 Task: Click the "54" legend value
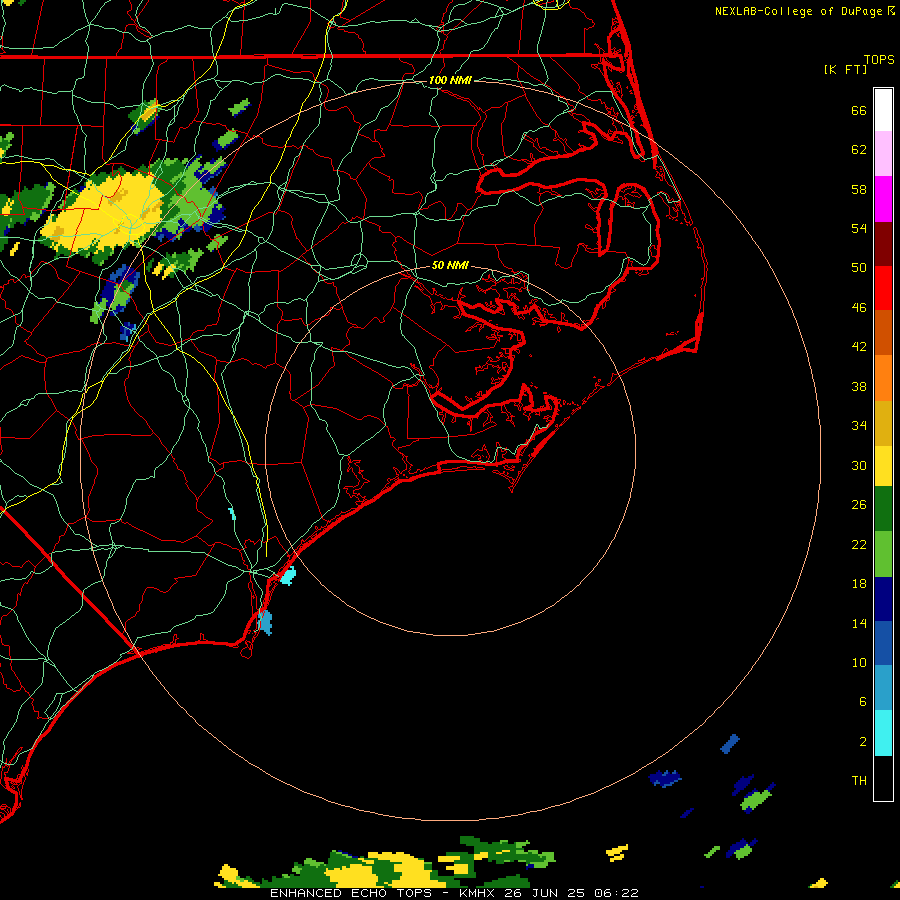(x=859, y=228)
